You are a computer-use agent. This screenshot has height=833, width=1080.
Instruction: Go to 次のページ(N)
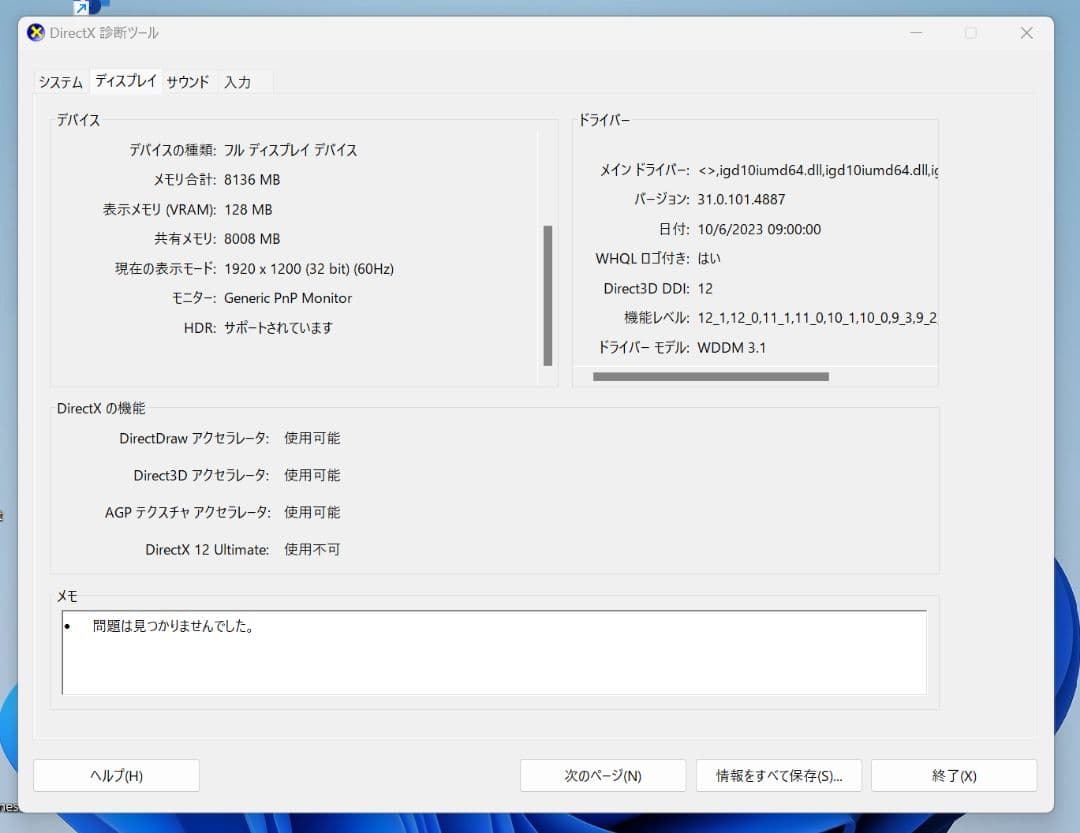[603, 775]
